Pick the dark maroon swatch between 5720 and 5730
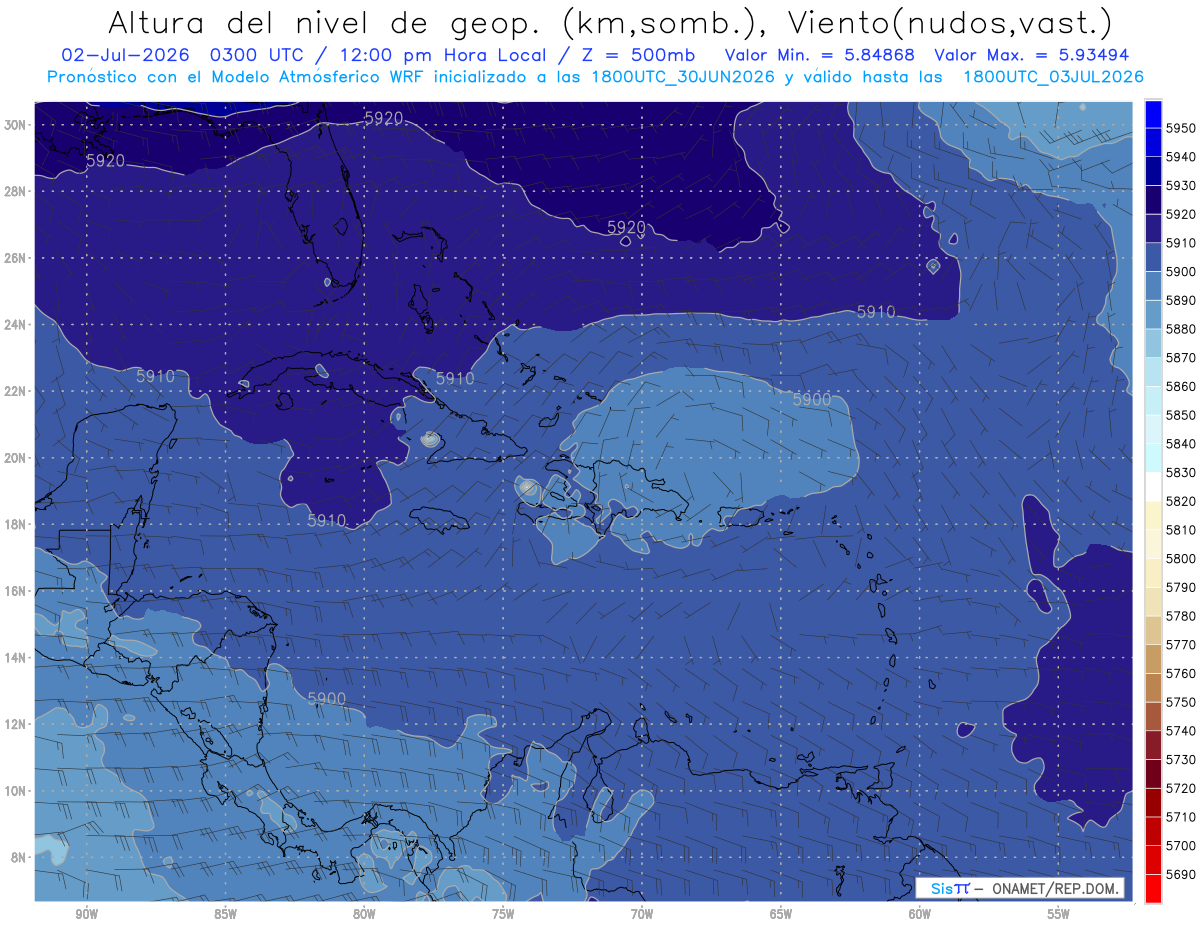 [x=1153, y=774]
